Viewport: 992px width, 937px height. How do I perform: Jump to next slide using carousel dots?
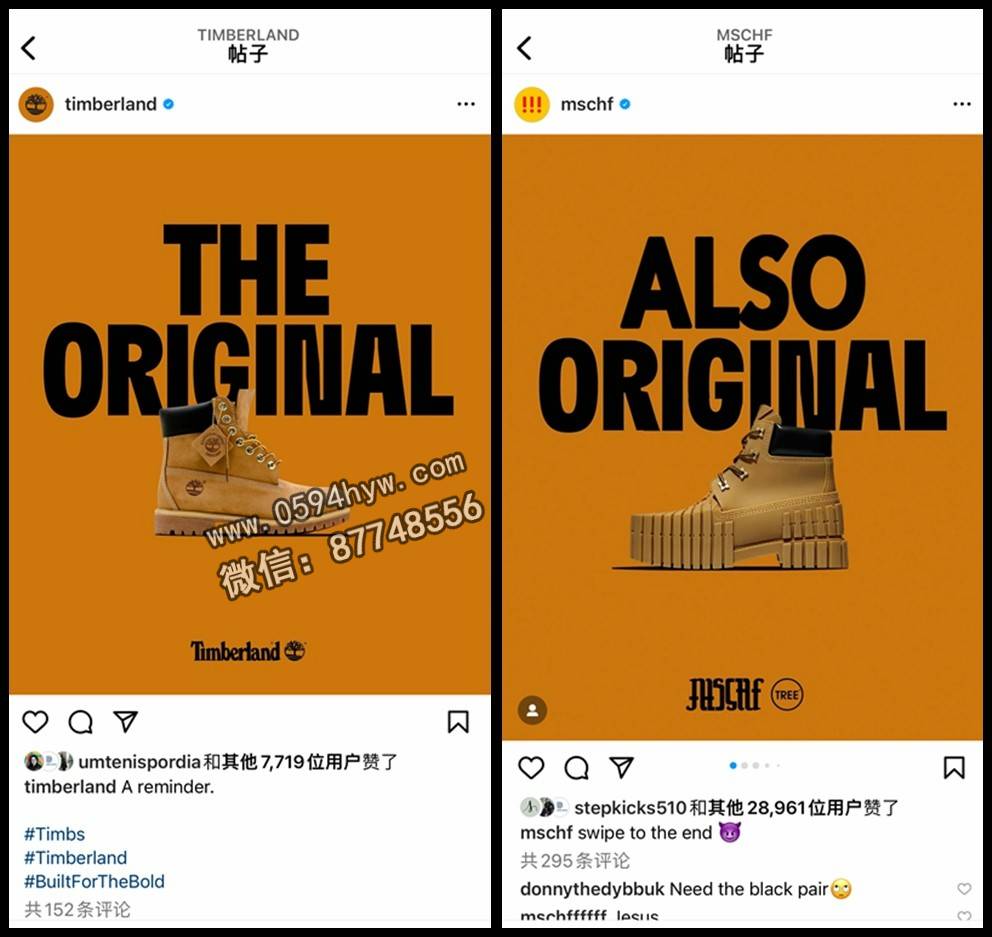[745, 766]
